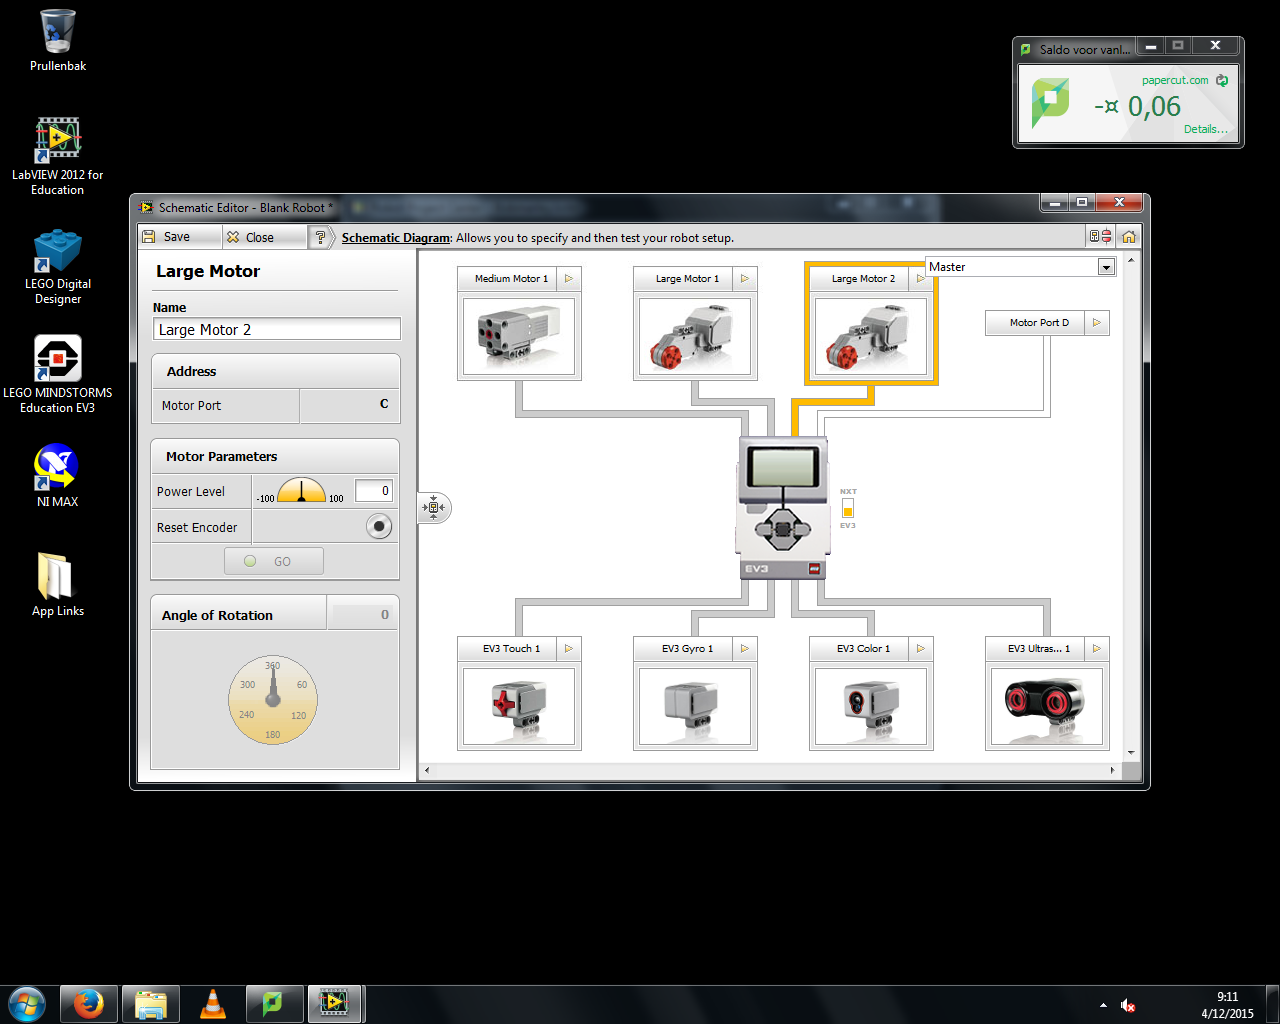
Task: Click the Angle of Rotation value field
Action: [x=363, y=614]
